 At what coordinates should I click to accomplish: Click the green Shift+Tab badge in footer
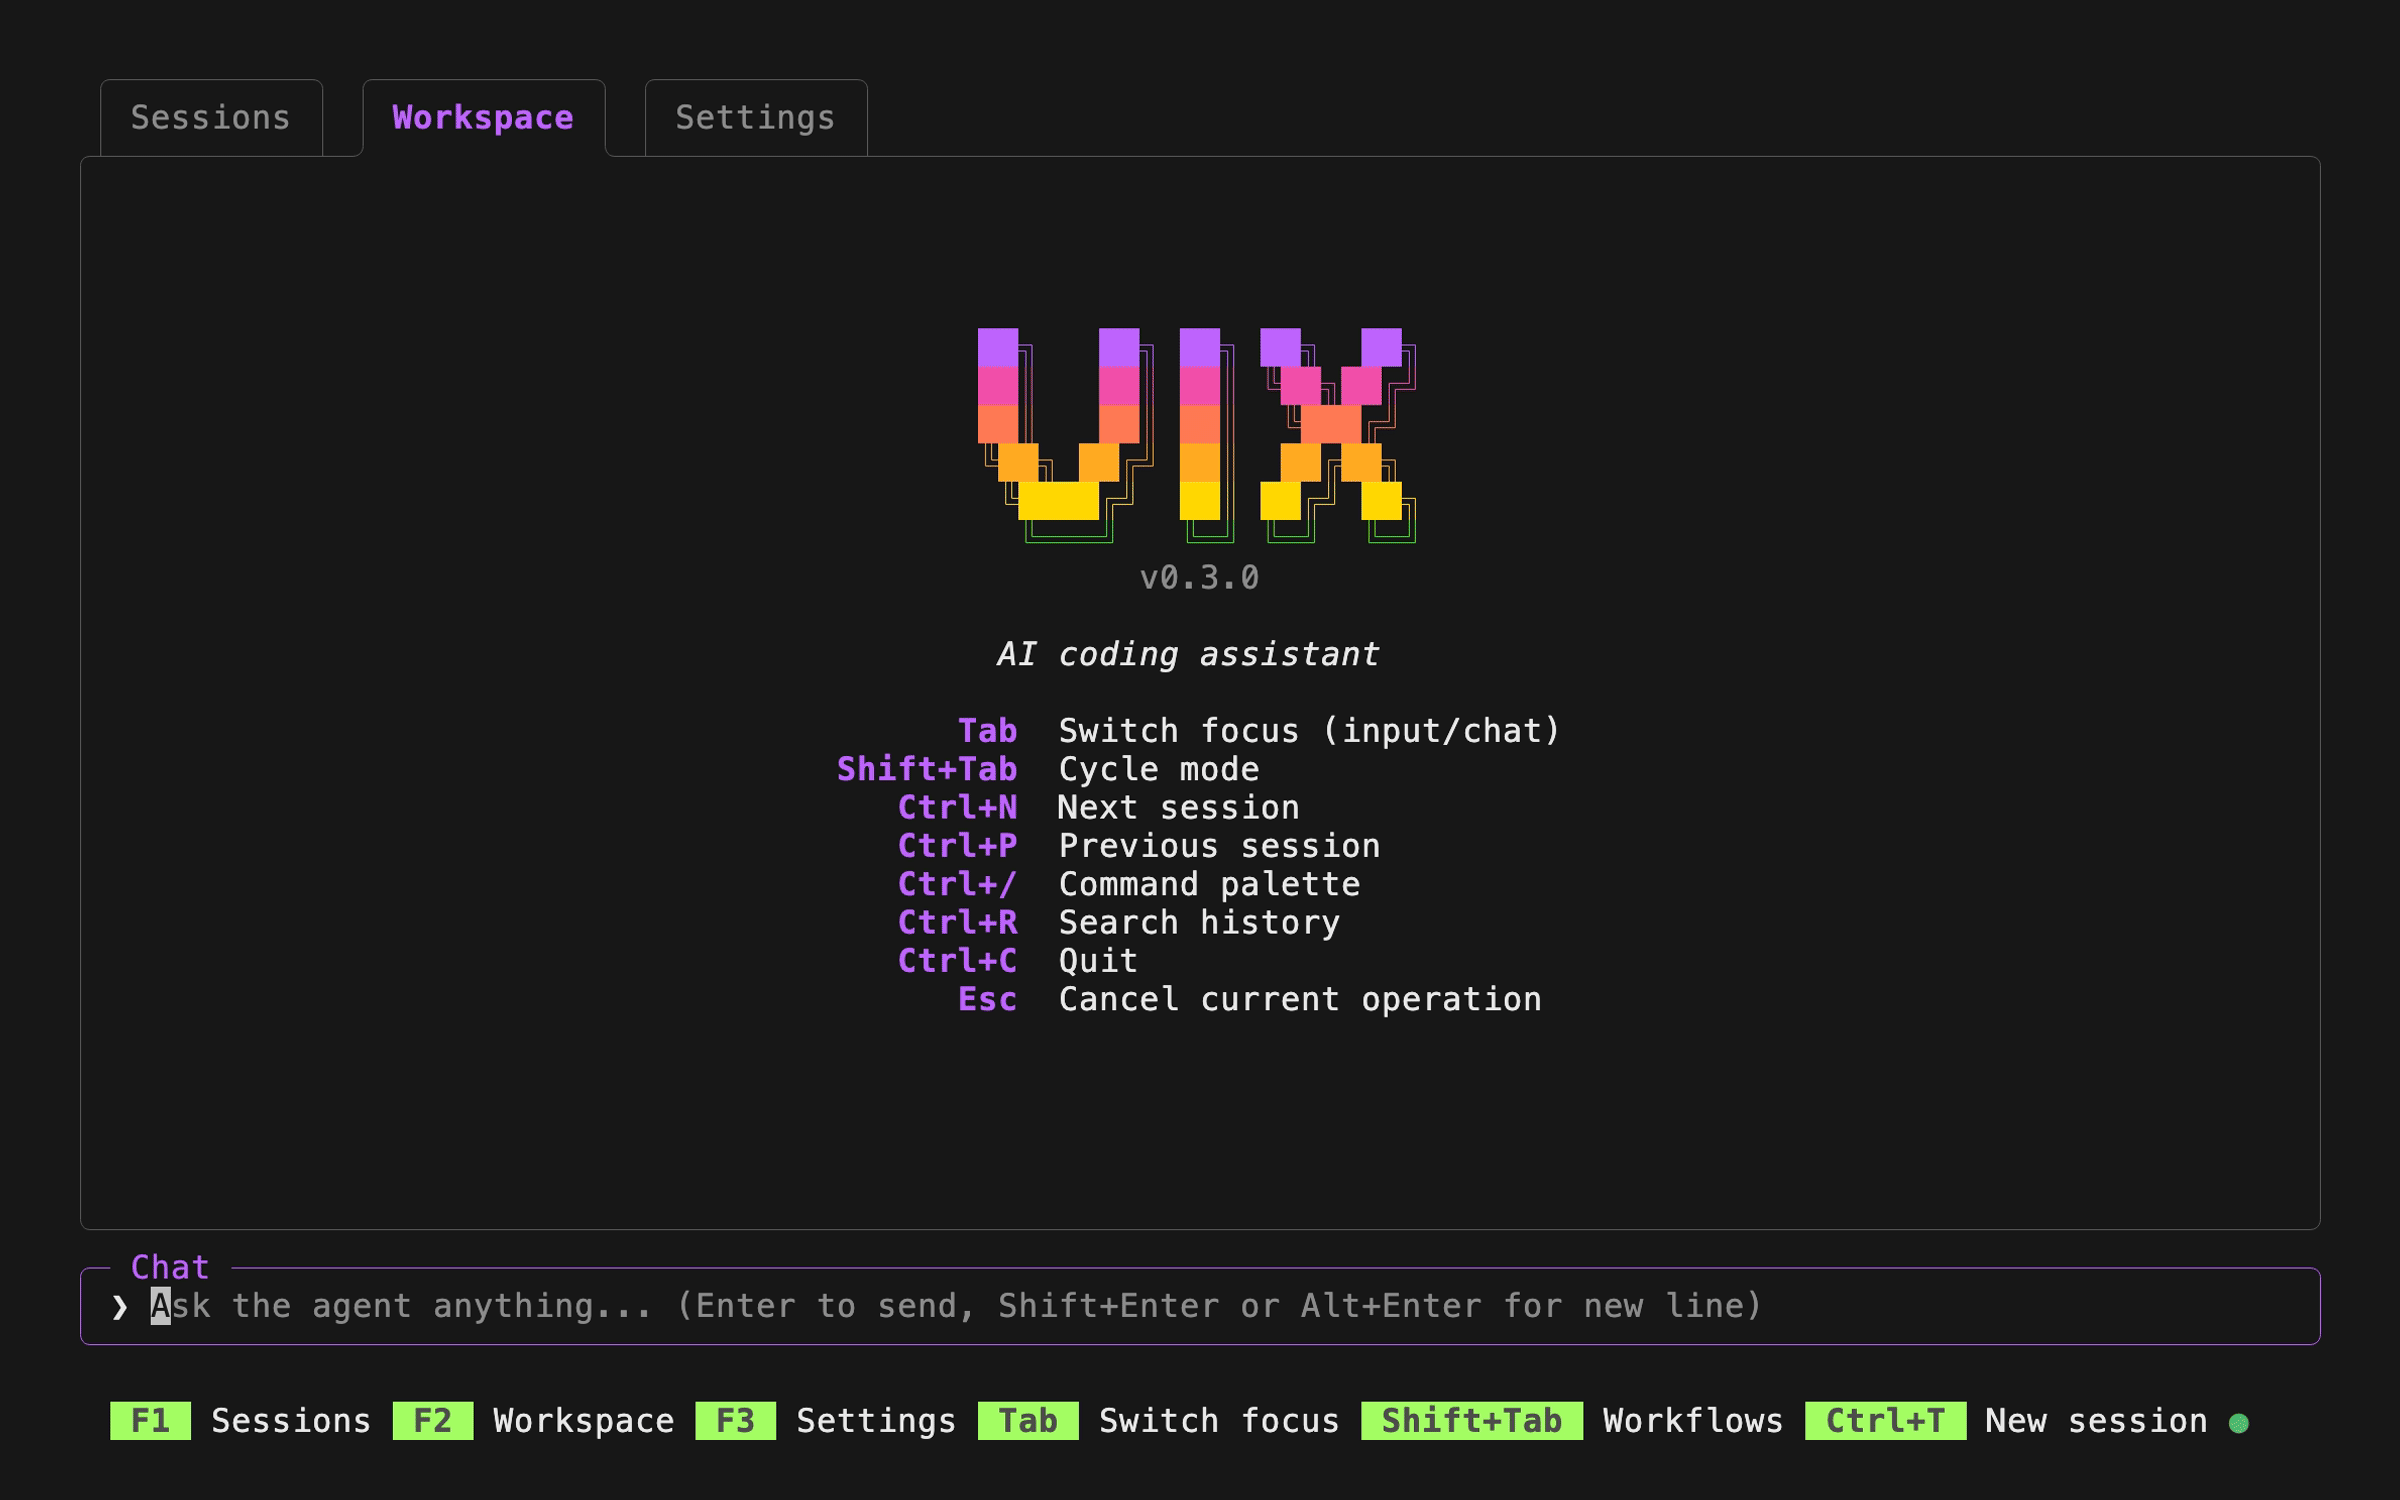pyautogui.click(x=1472, y=1421)
